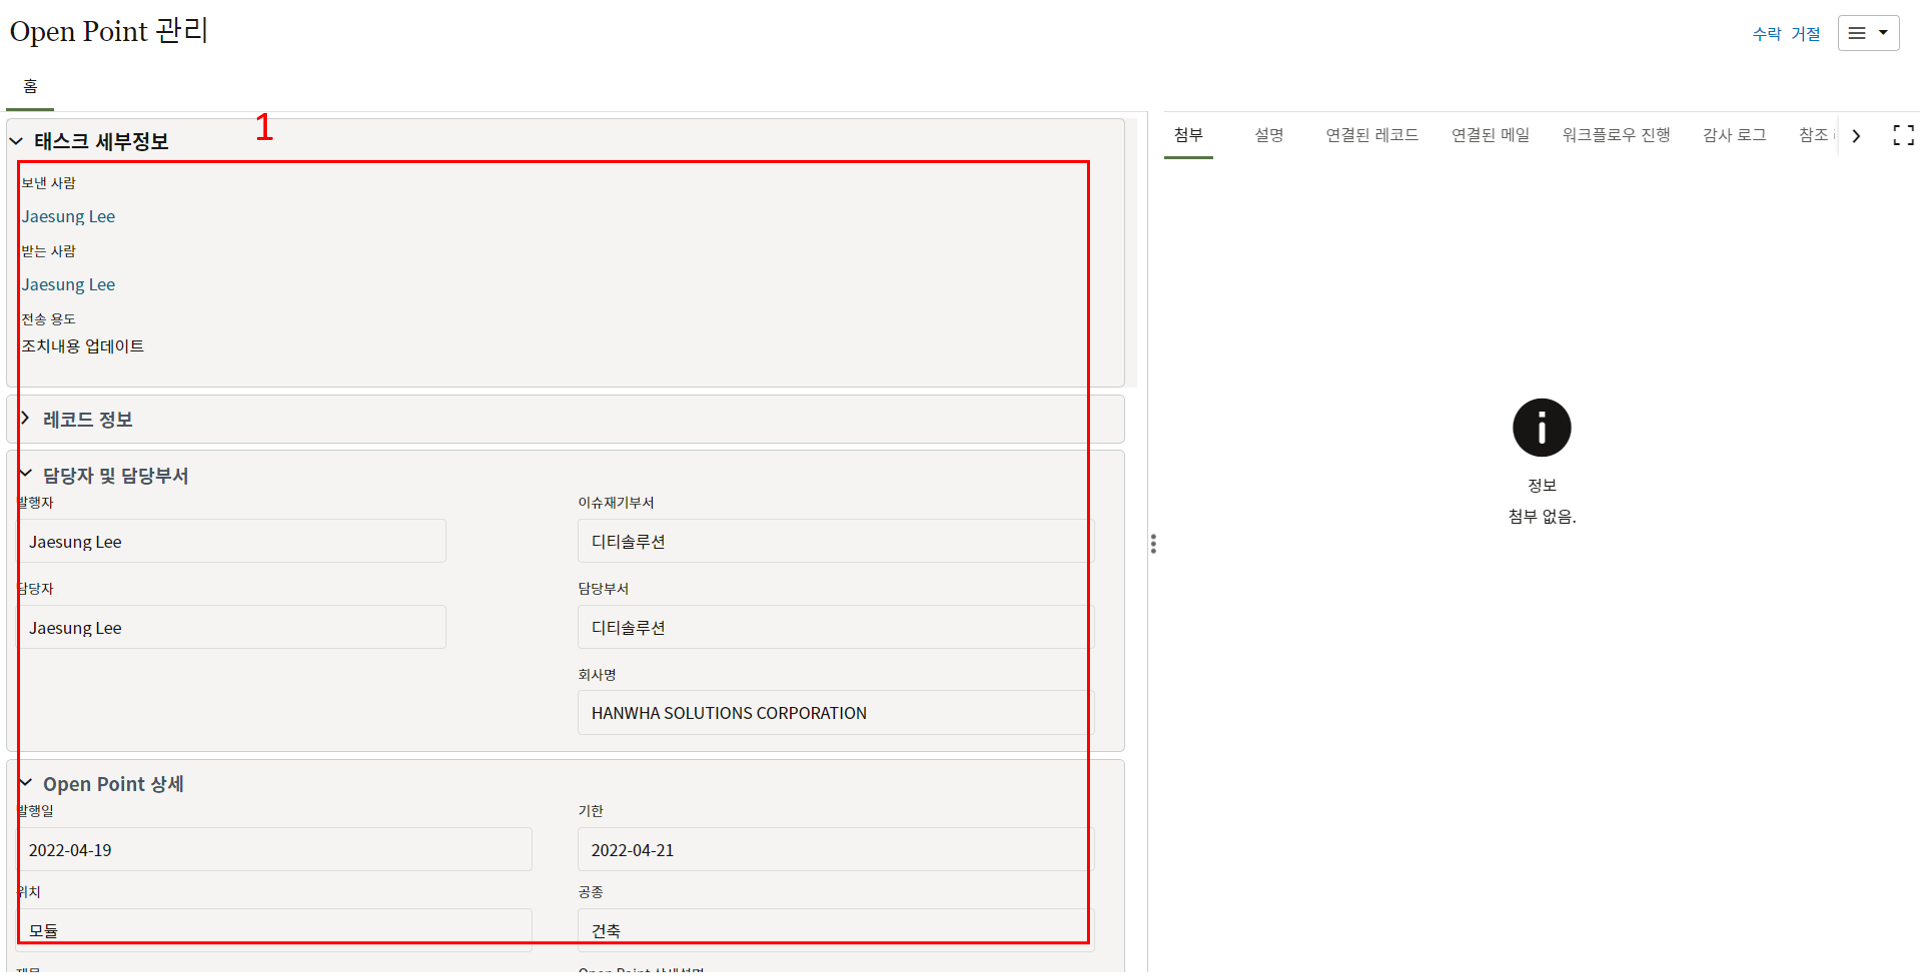The image size is (1920, 980).
Task: Expand the 레코드 정보 section
Action: tap(26, 418)
